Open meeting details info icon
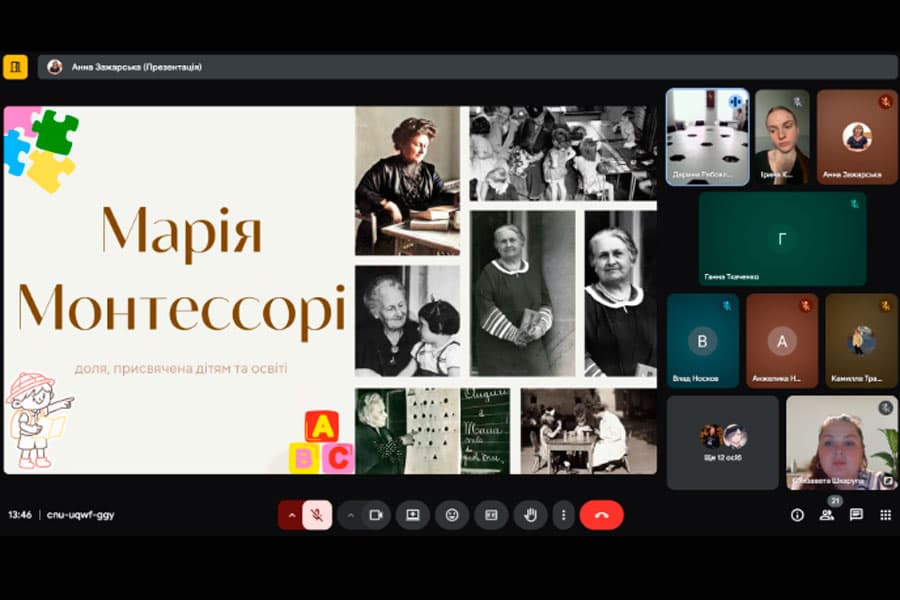The height and width of the screenshot is (600, 900). coord(797,515)
